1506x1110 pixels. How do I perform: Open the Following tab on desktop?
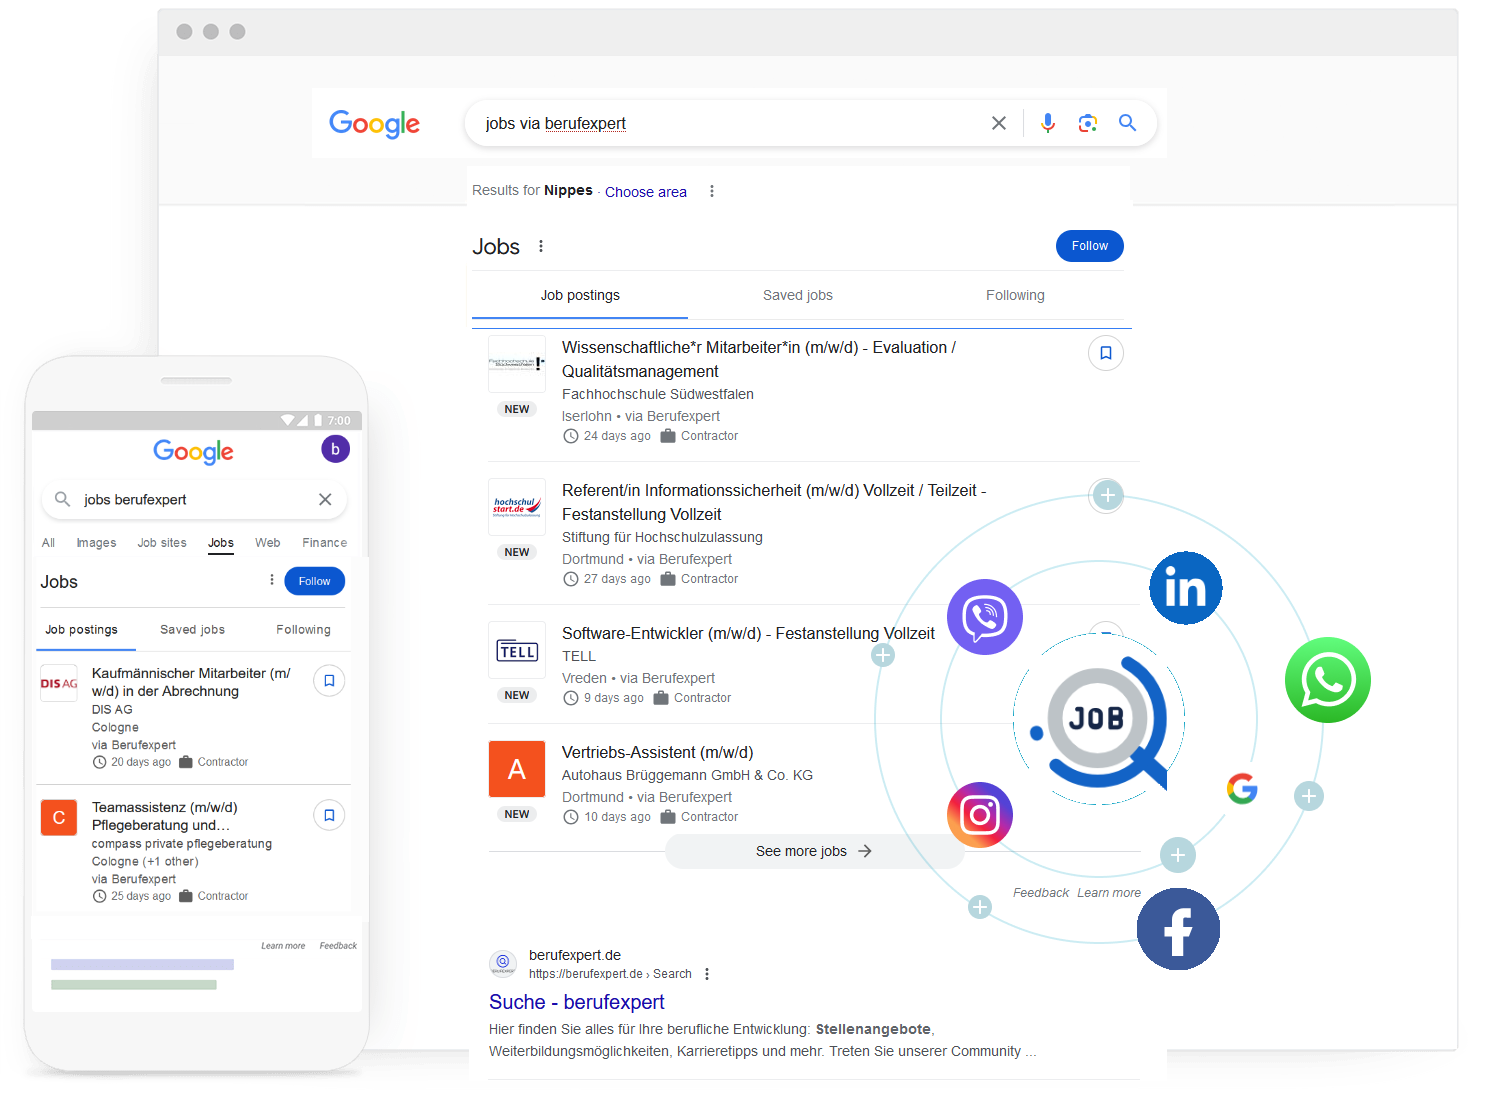[1015, 295]
